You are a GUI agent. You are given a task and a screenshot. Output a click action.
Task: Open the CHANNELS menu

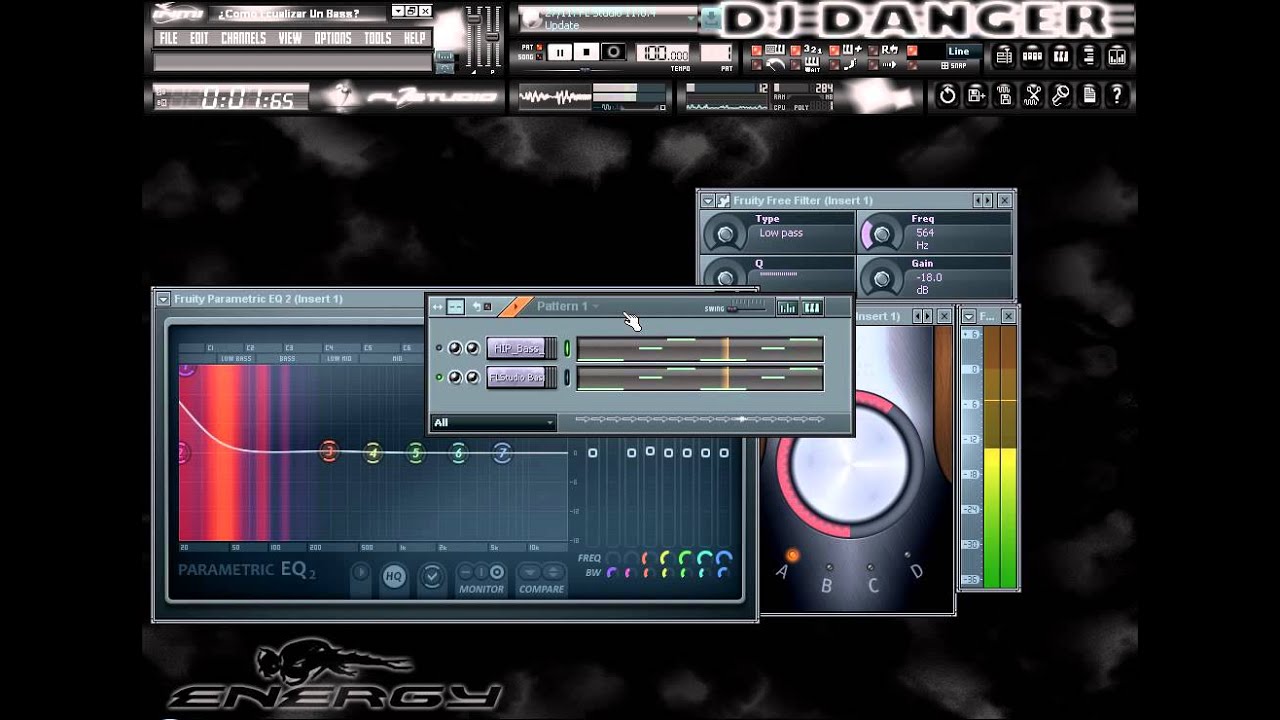(243, 38)
